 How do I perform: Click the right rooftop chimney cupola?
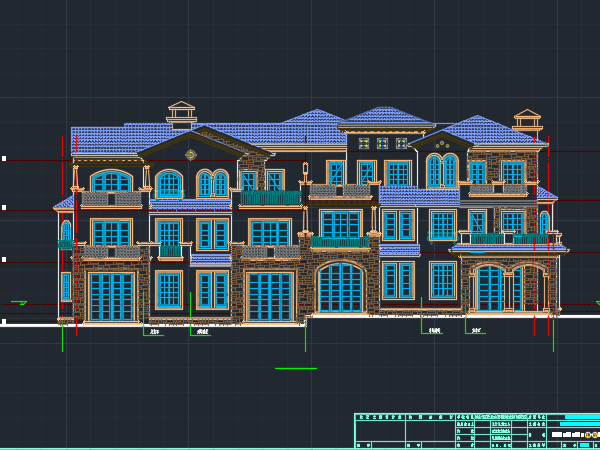(527, 121)
